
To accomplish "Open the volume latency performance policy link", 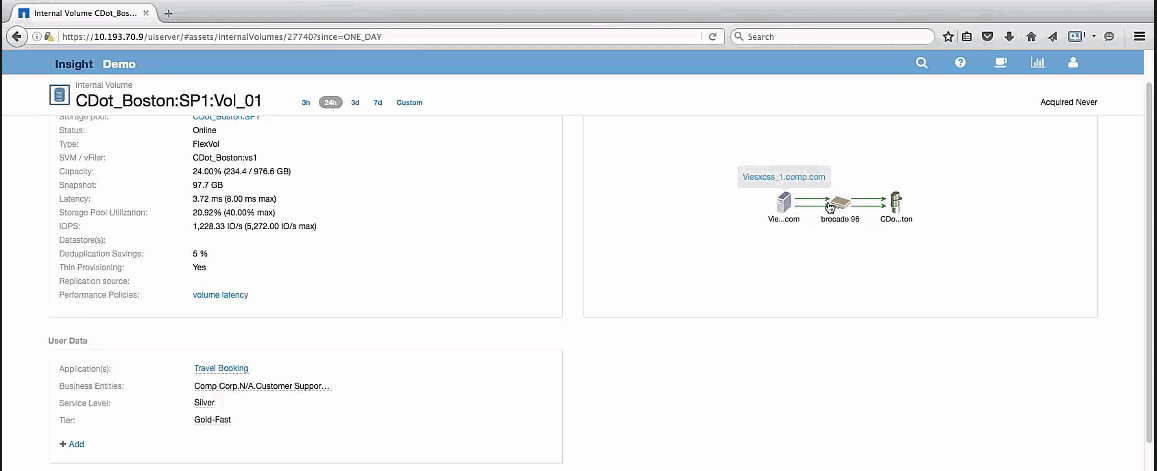I will coord(221,295).
